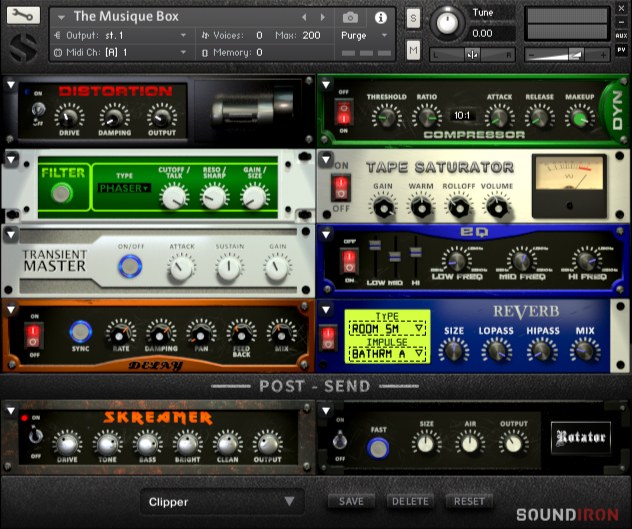Click the Skreamer TONE knob
Viewport: 632px width, 529px height.
click(x=108, y=444)
